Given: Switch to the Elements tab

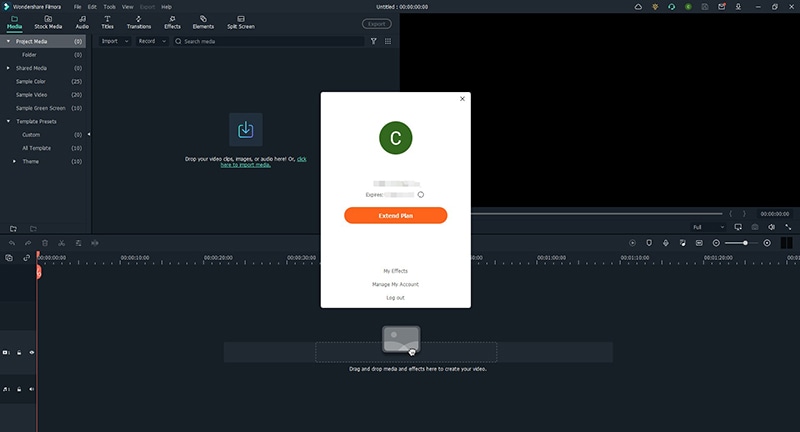Looking at the screenshot, I should point(203,22).
